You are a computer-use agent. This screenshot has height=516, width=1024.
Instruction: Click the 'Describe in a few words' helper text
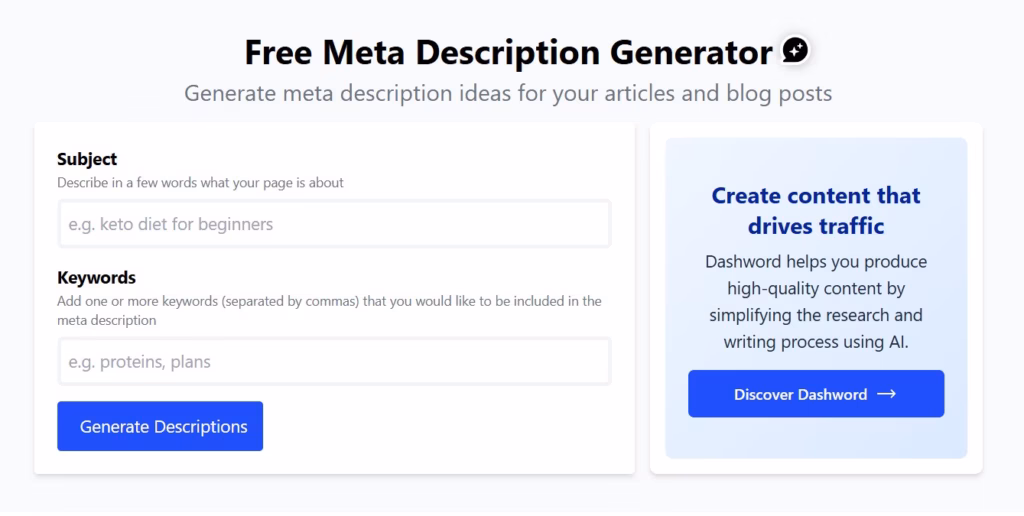[200, 183]
